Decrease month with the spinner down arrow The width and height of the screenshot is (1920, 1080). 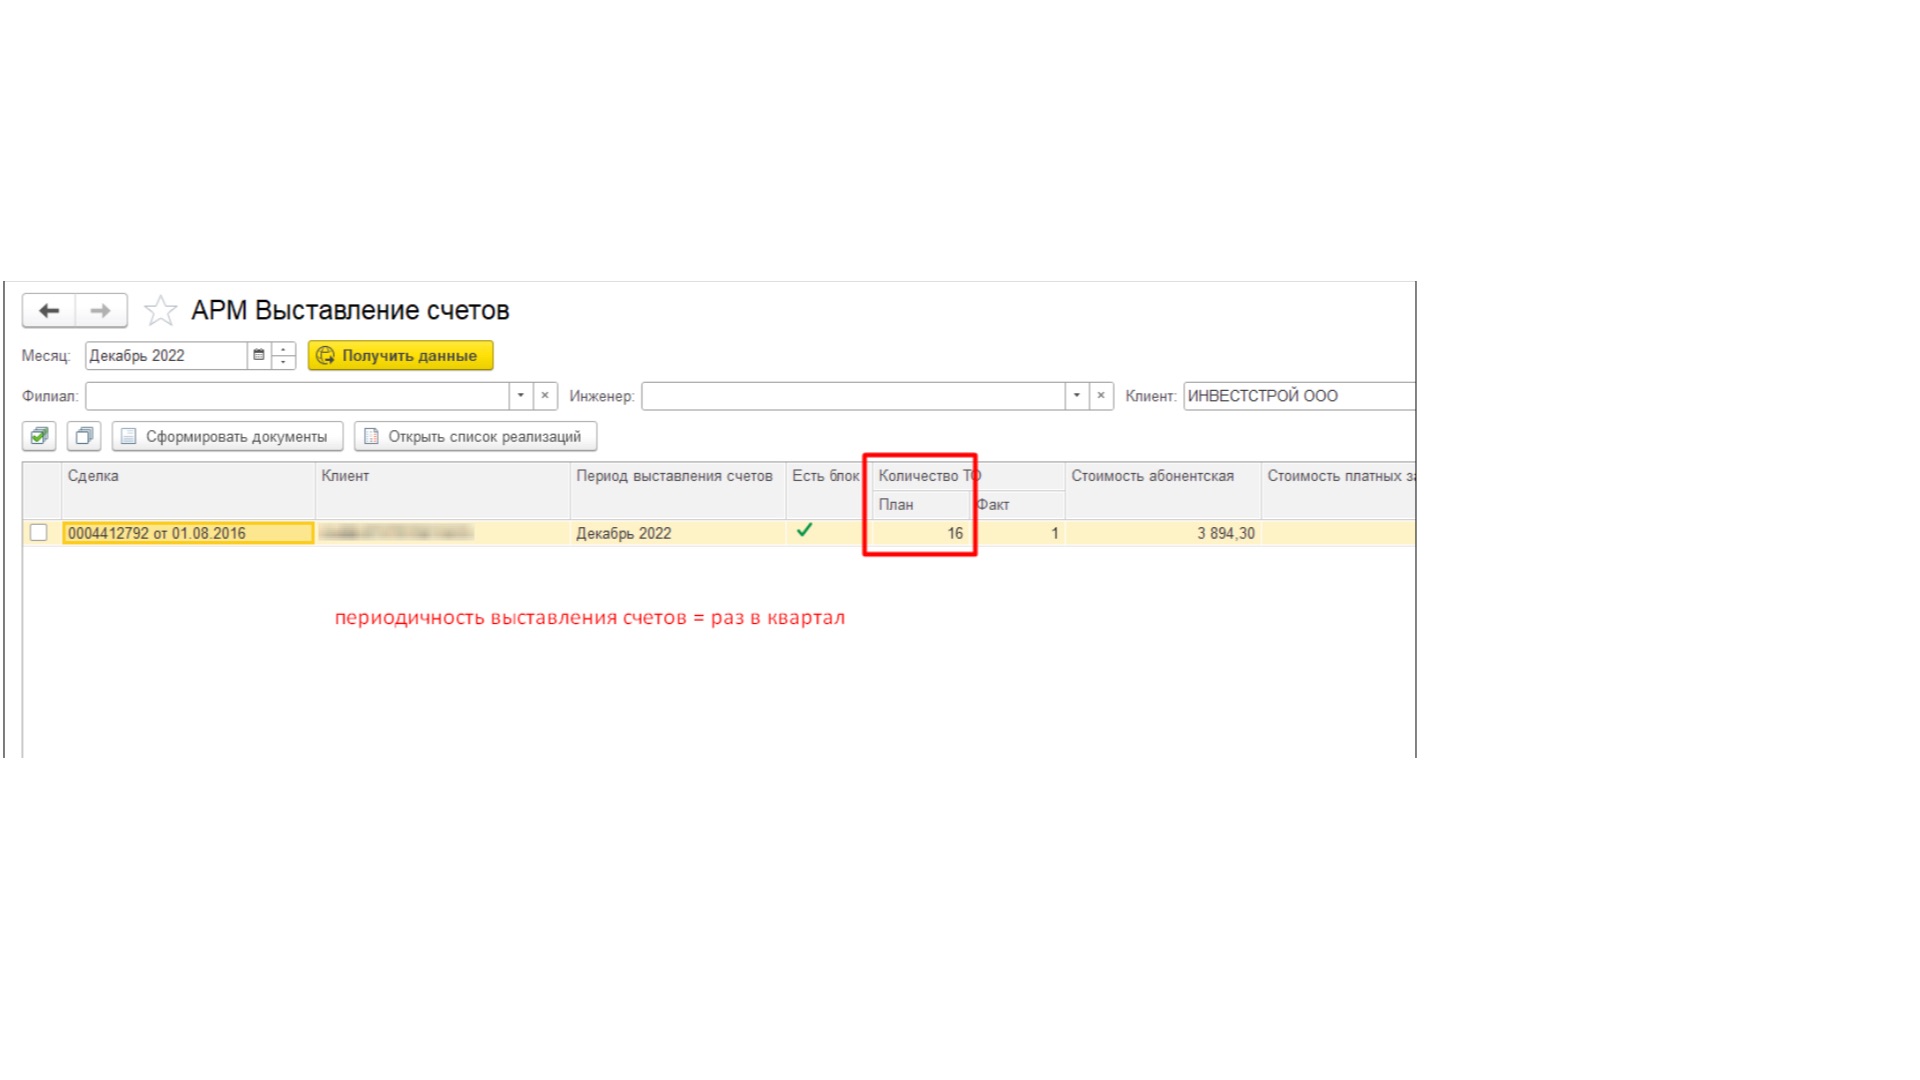[x=284, y=363]
